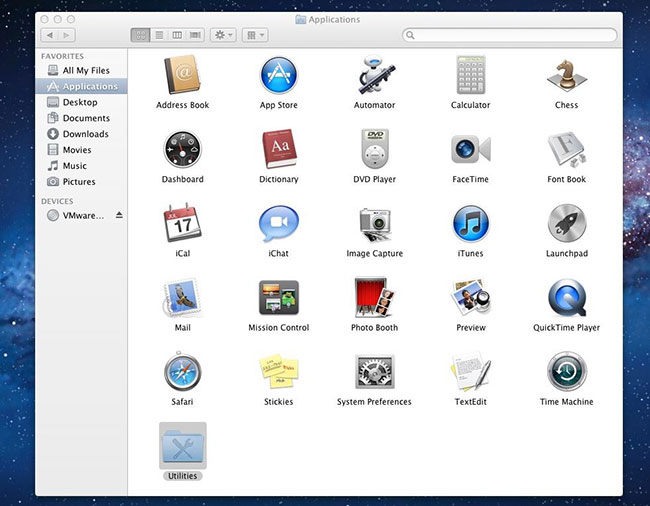Image resolution: width=650 pixels, height=506 pixels.
Task: Open the gear Action menu dropdown
Action: [223, 35]
